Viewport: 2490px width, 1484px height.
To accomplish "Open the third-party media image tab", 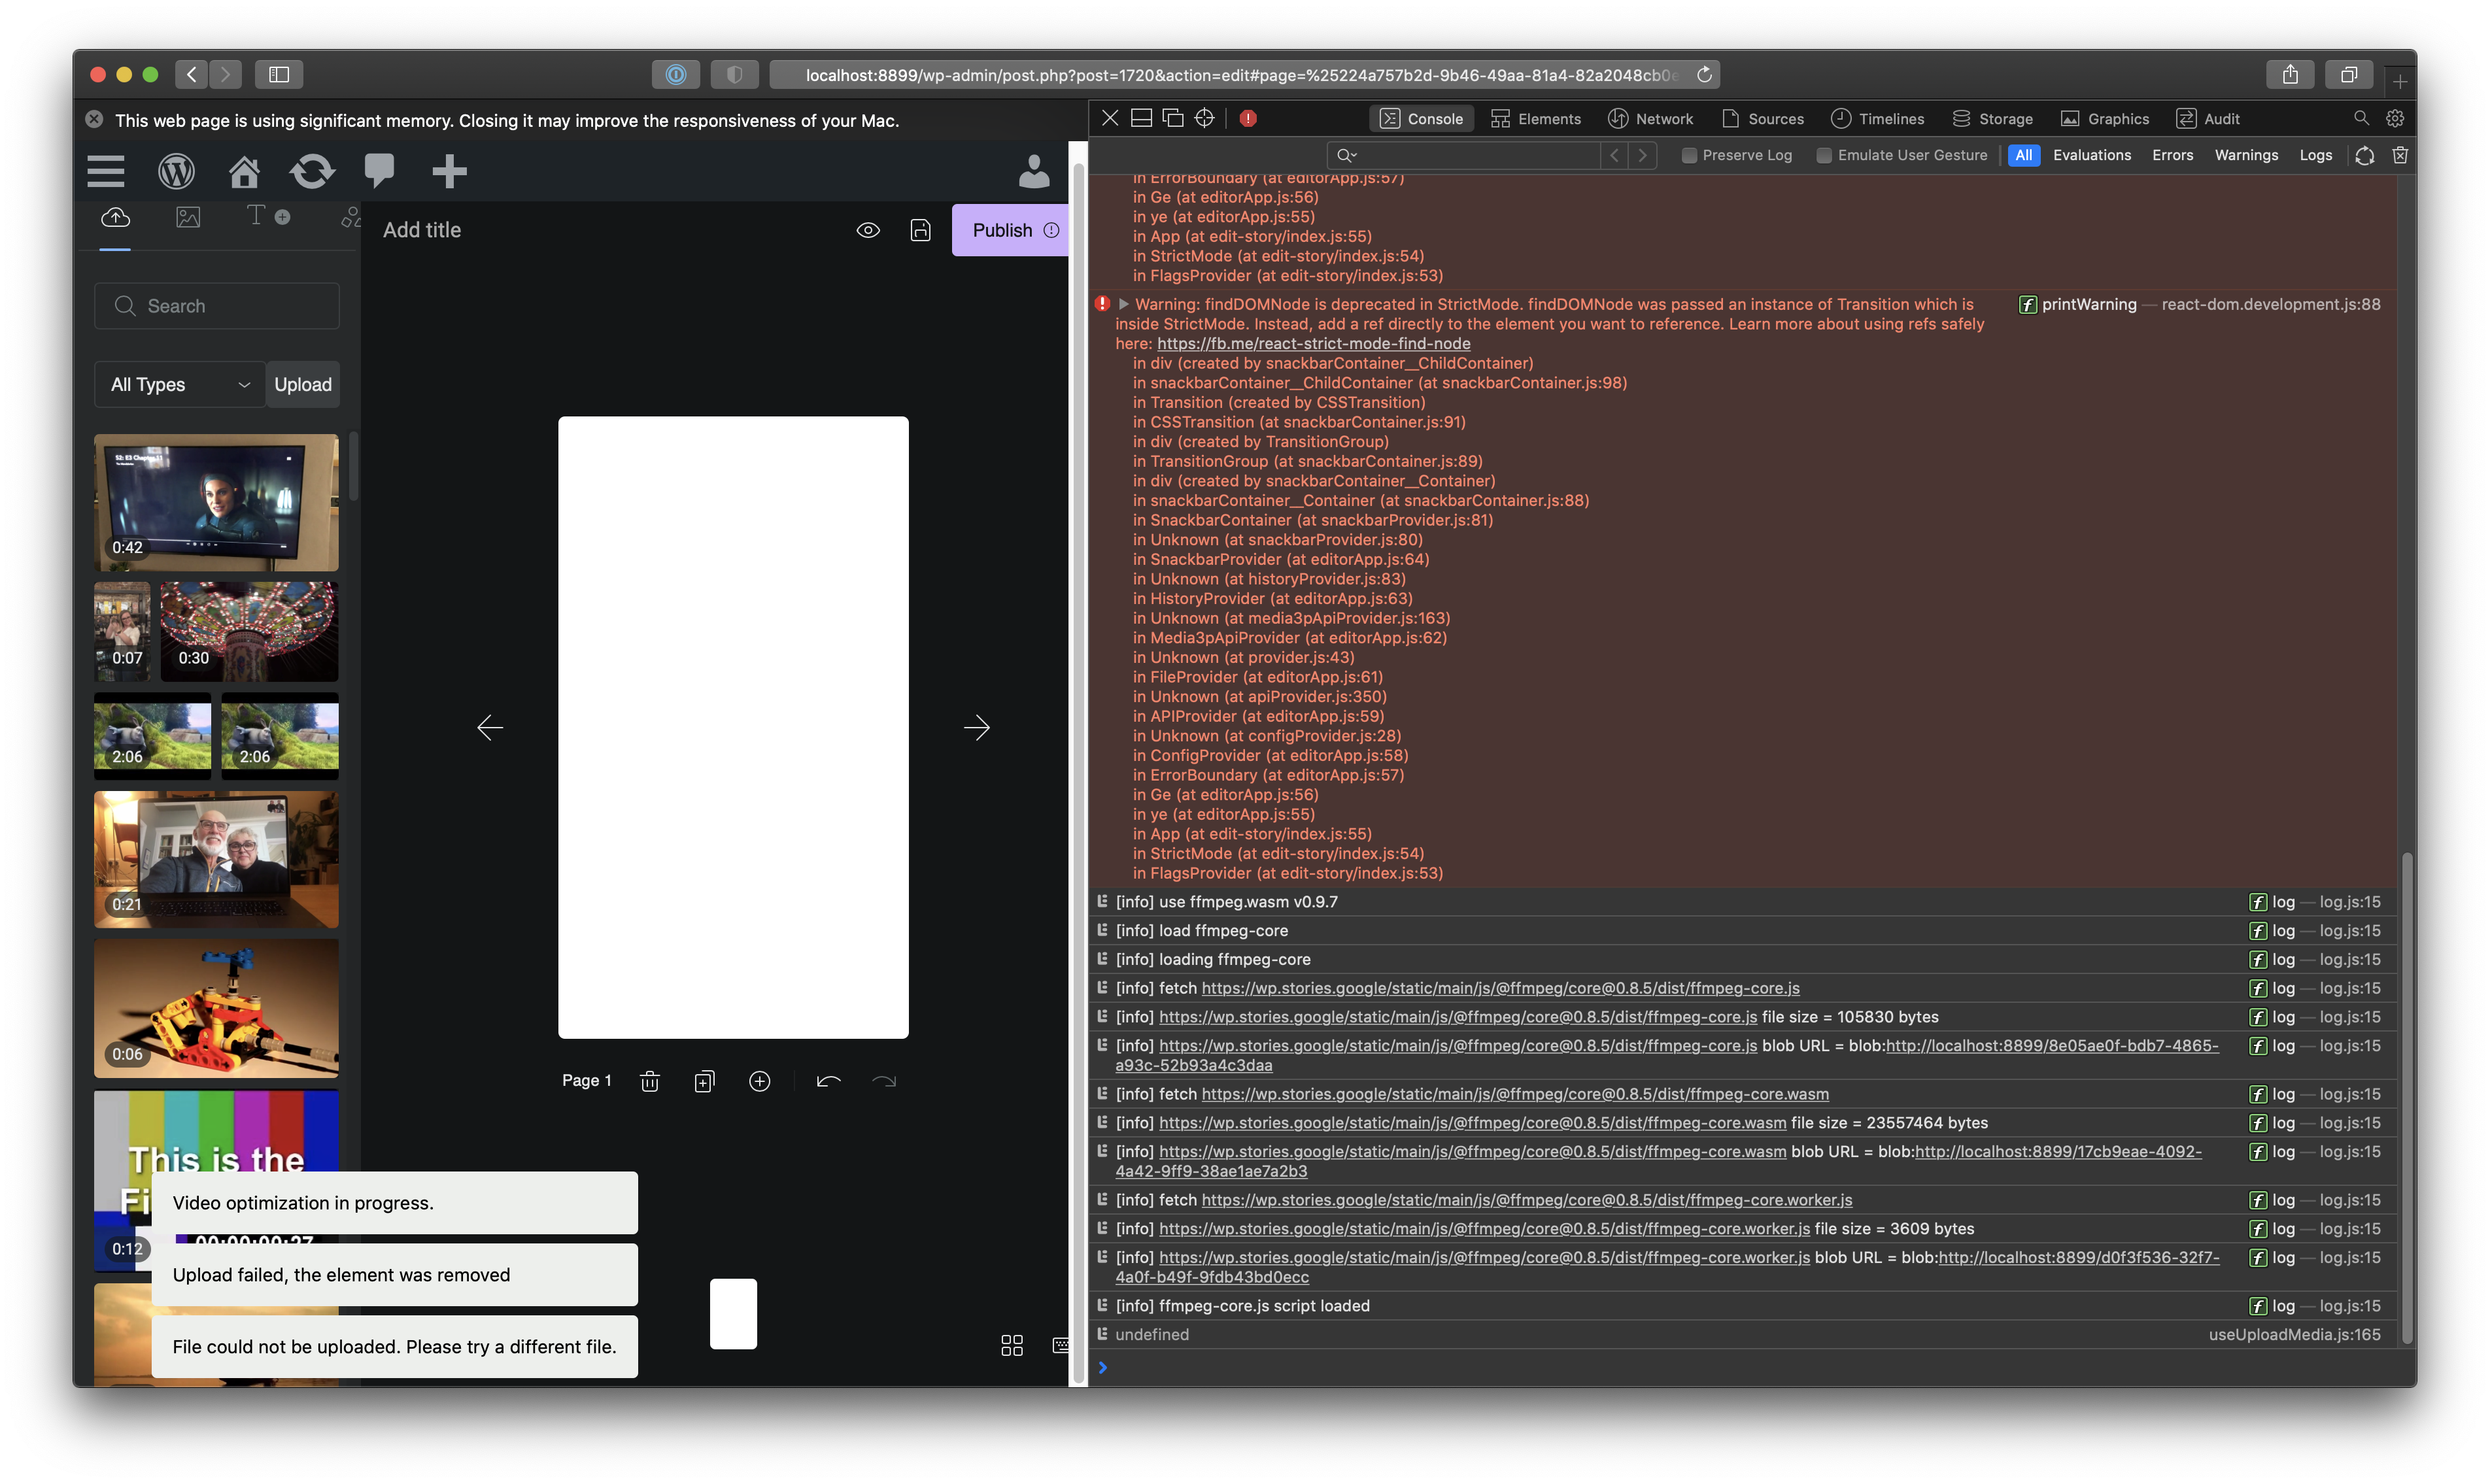I will pyautogui.click(x=188, y=217).
